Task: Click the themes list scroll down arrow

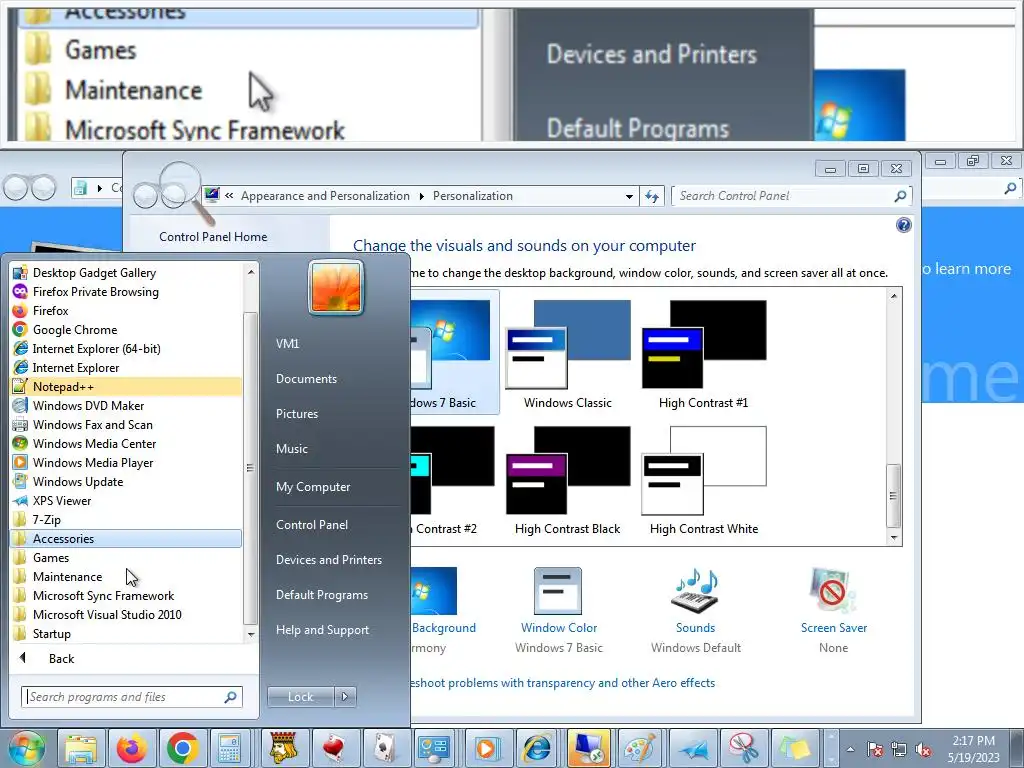Action: coord(894,538)
